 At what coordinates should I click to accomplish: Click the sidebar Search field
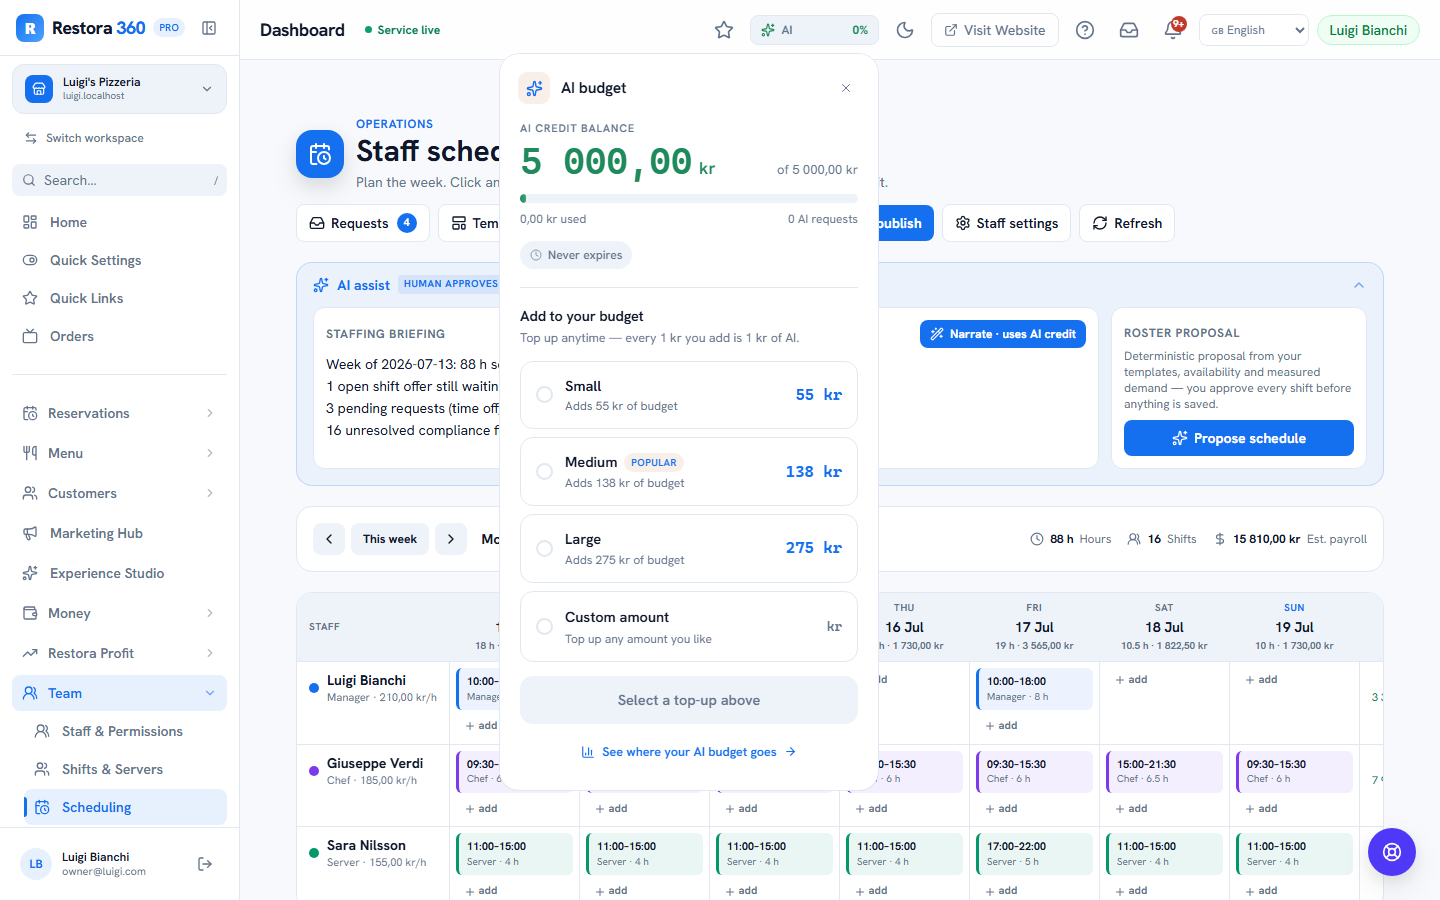pyautogui.click(x=119, y=180)
